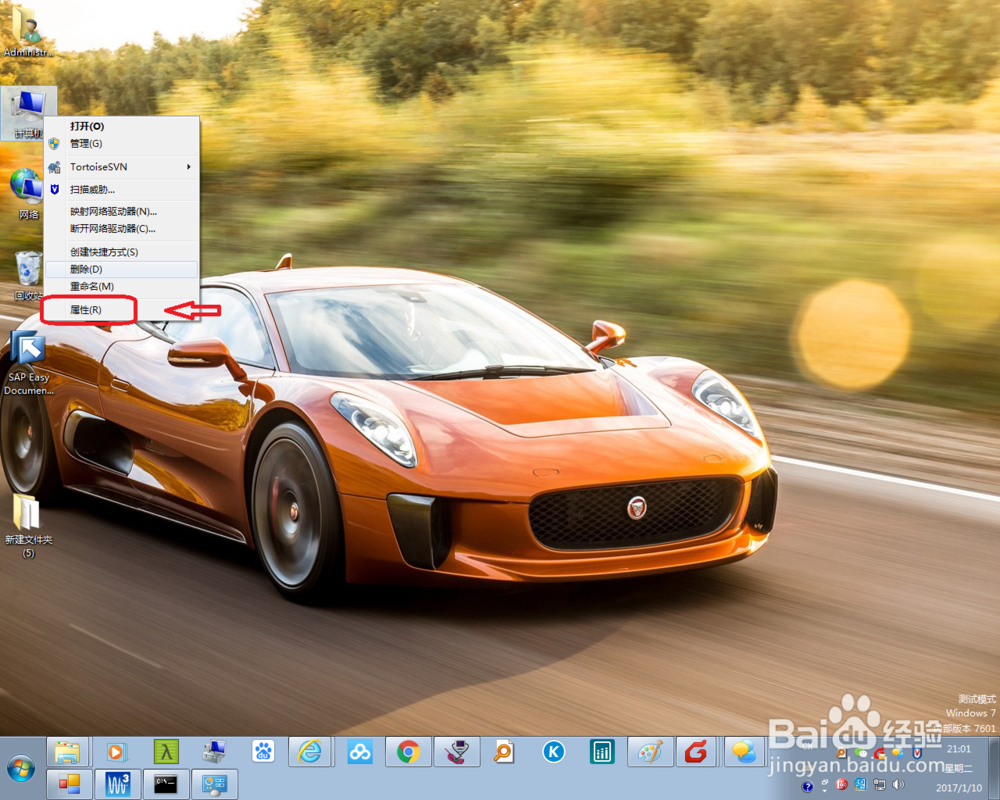Choose 创建快捷方式(S) from menu
The image size is (1000, 800).
121,252
